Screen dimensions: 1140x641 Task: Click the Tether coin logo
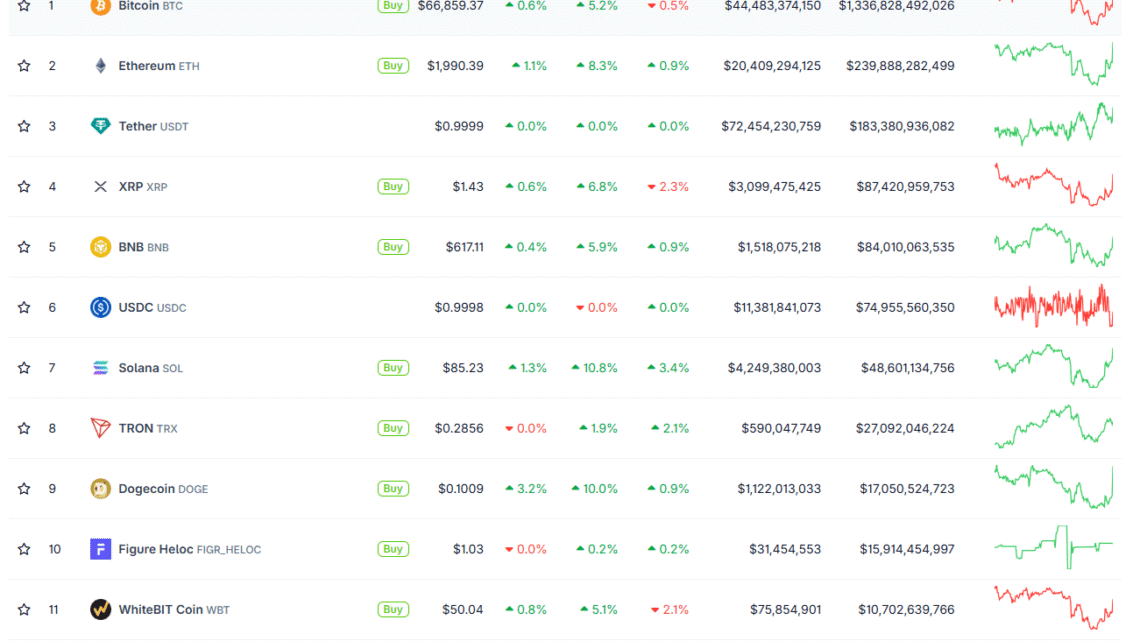click(x=100, y=126)
